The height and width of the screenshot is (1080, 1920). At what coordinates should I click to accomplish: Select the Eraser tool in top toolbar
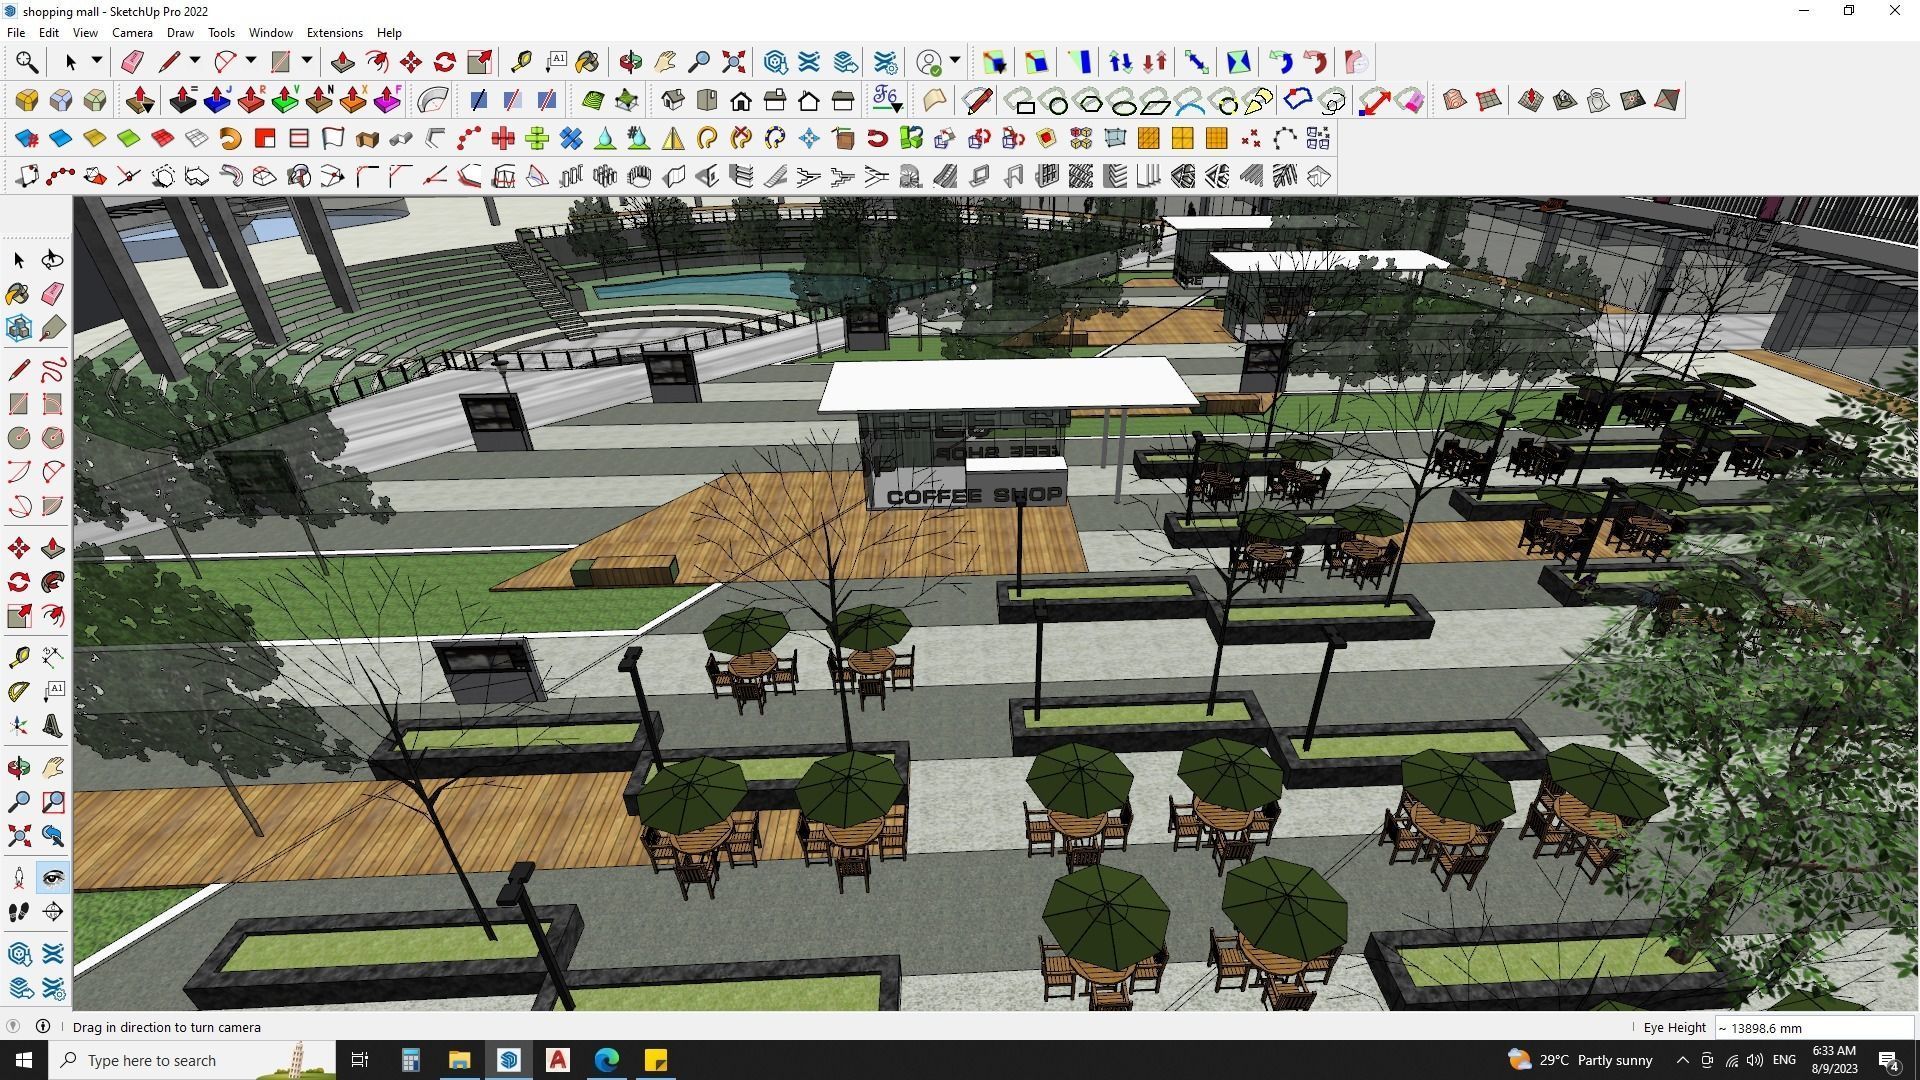132,62
